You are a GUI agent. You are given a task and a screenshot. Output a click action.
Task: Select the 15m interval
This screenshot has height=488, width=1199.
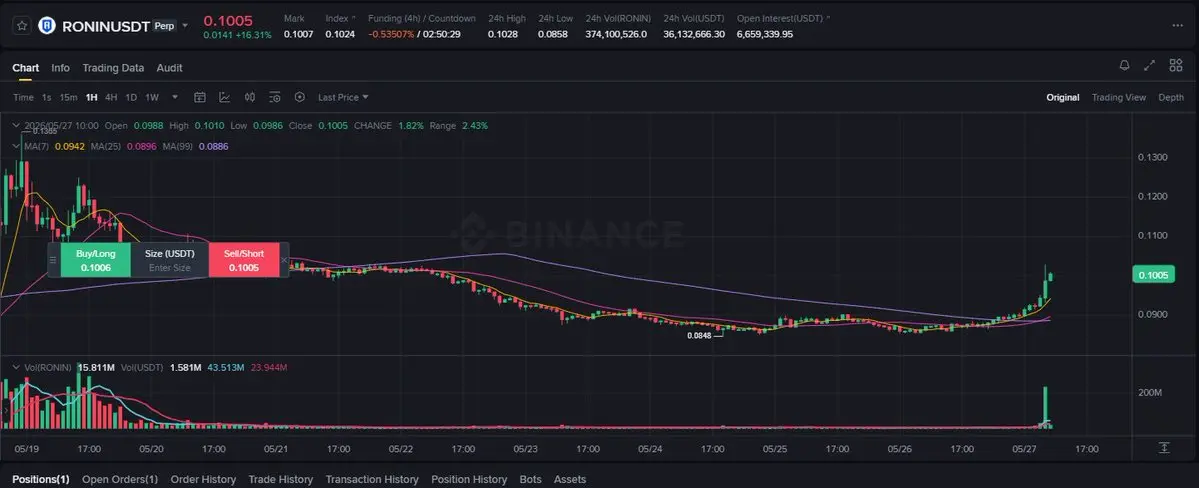click(x=69, y=97)
